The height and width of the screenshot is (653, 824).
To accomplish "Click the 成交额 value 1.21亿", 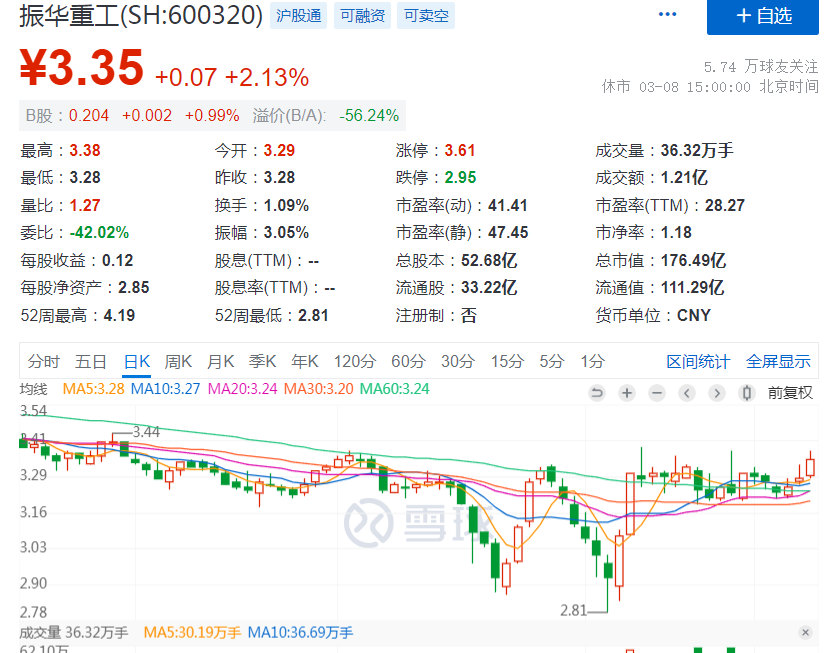I will pyautogui.click(x=684, y=177).
